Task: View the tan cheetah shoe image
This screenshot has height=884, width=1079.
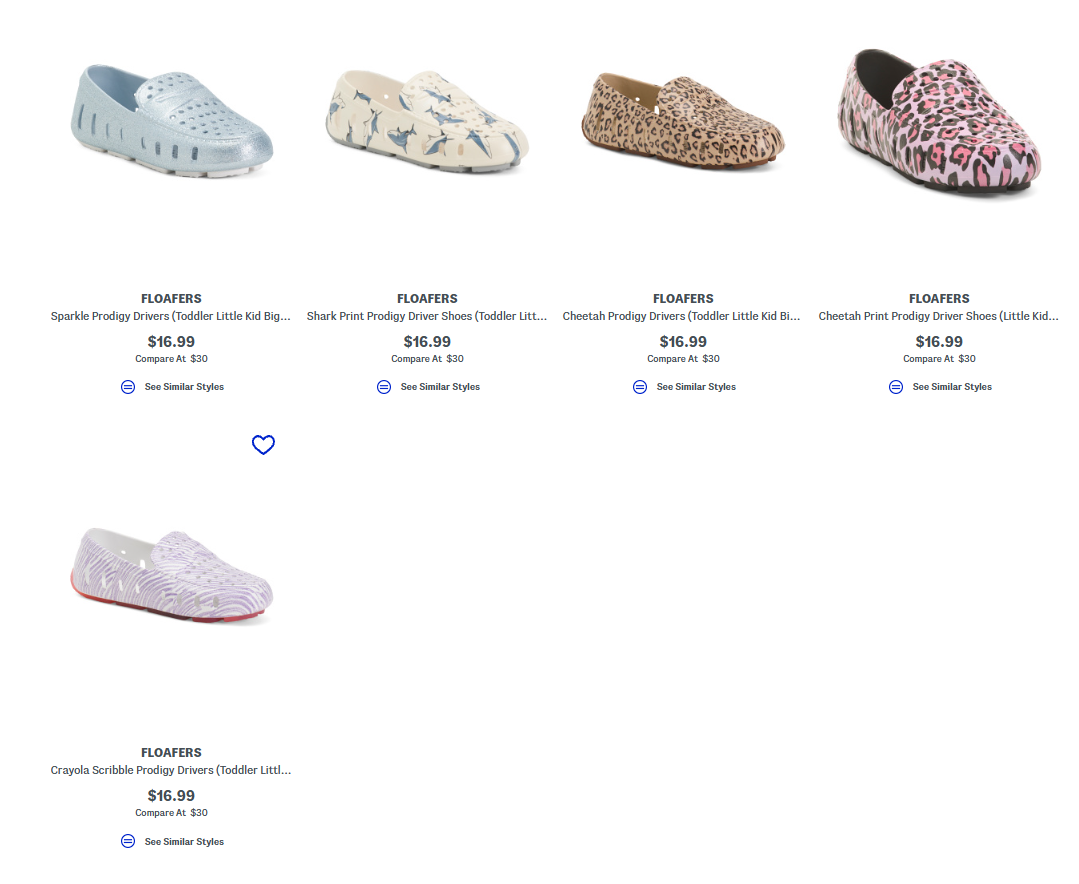Action: point(683,121)
